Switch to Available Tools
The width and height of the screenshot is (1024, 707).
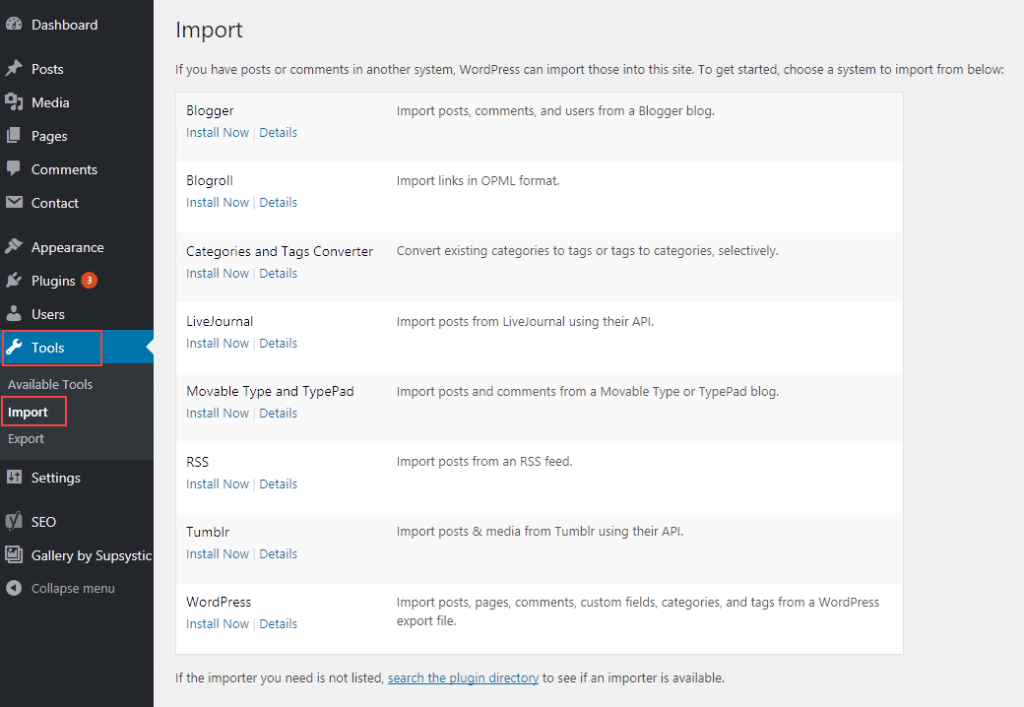pyautogui.click(x=50, y=384)
